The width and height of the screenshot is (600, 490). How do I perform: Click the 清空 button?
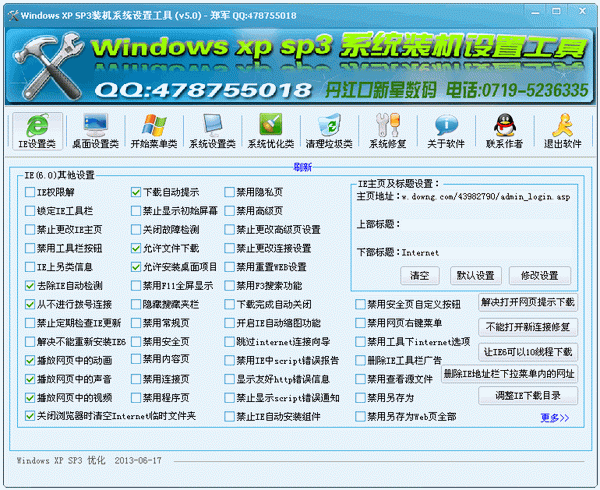(420, 275)
